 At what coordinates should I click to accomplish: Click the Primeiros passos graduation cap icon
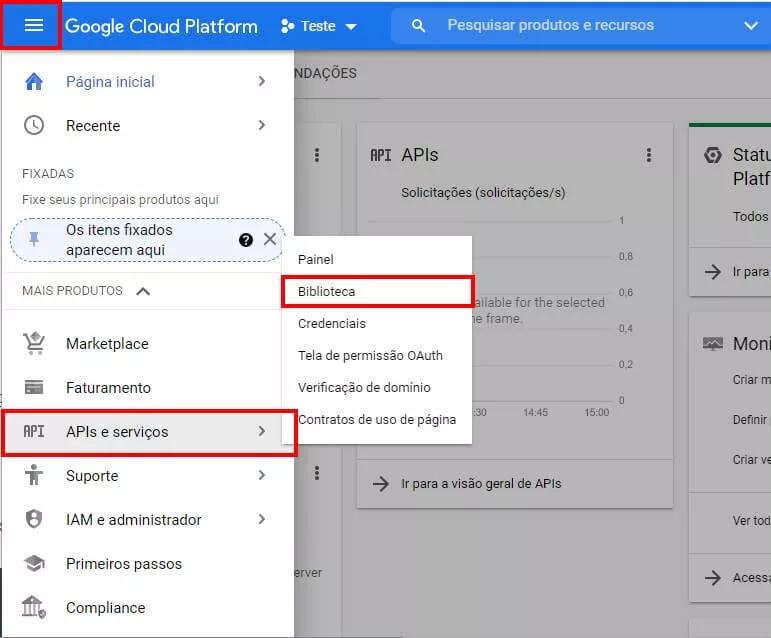click(34, 563)
